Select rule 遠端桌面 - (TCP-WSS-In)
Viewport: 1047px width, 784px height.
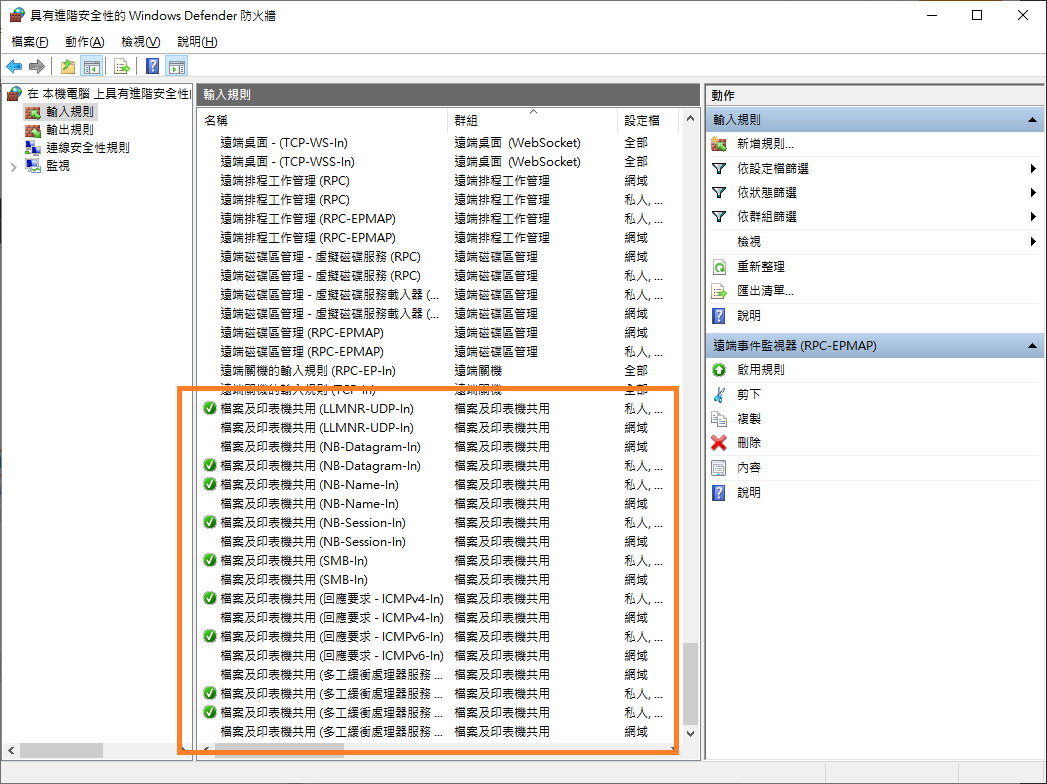pos(287,162)
